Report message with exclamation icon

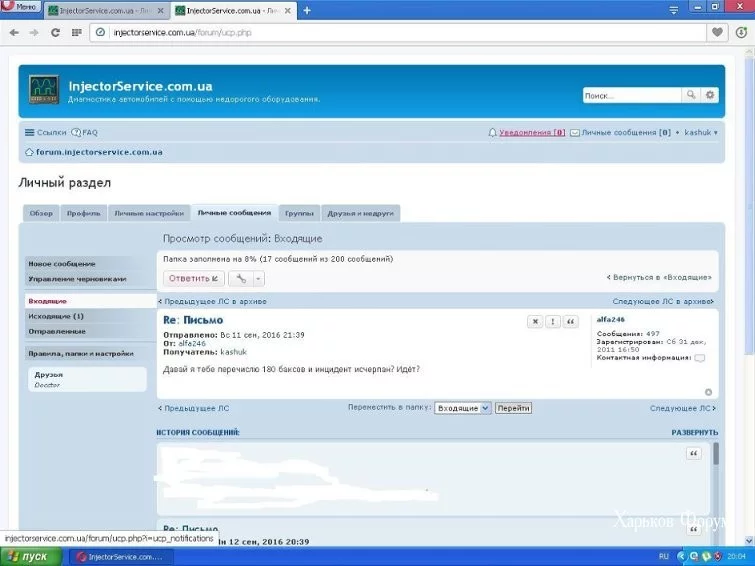click(x=553, y=322)
